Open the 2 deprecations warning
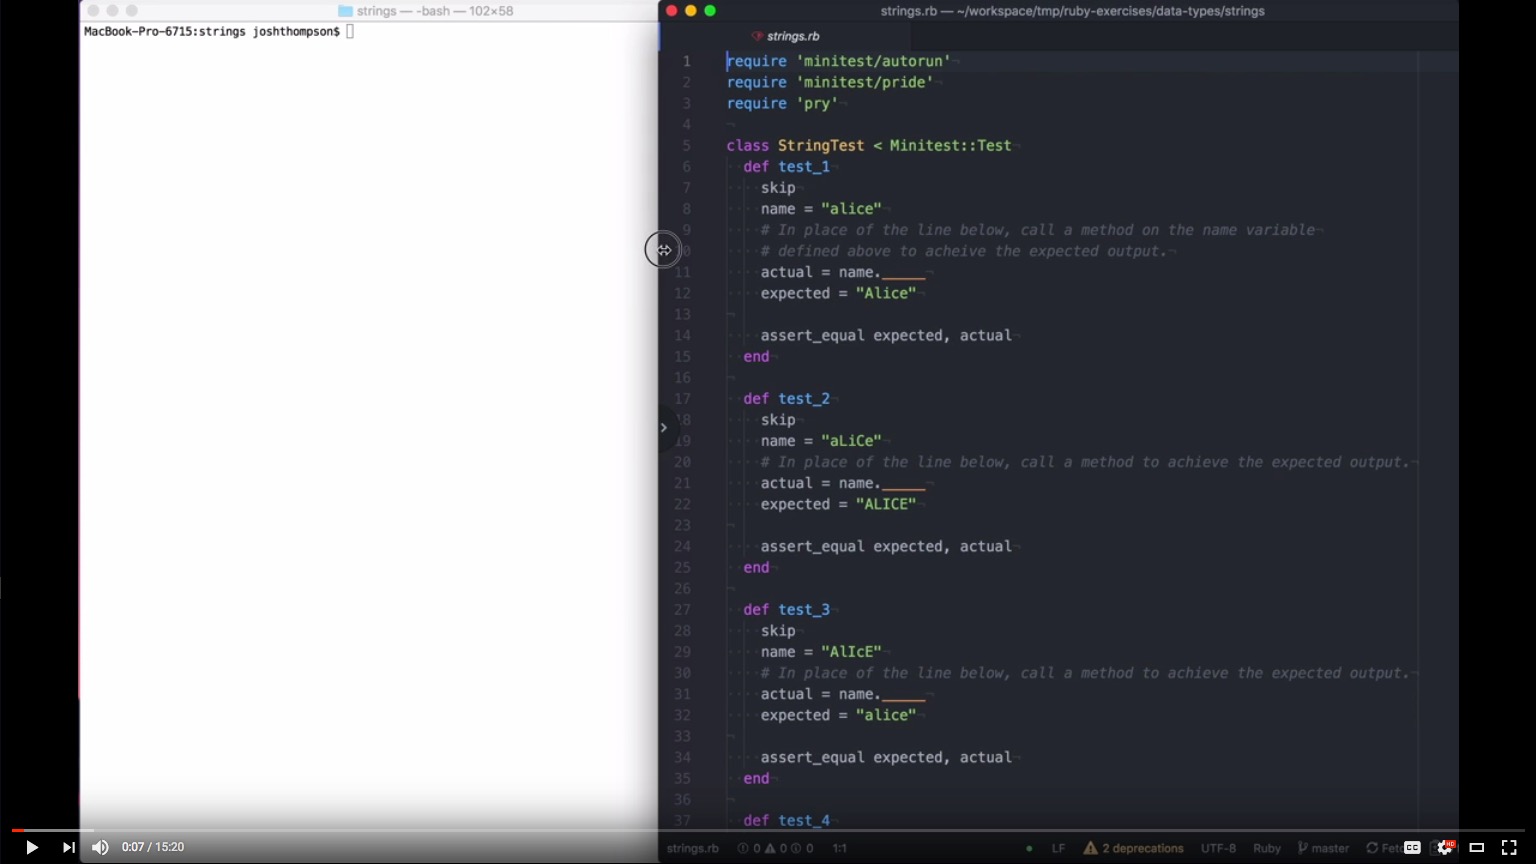Screen dimensions: 1536x864 pos(1133,848)
